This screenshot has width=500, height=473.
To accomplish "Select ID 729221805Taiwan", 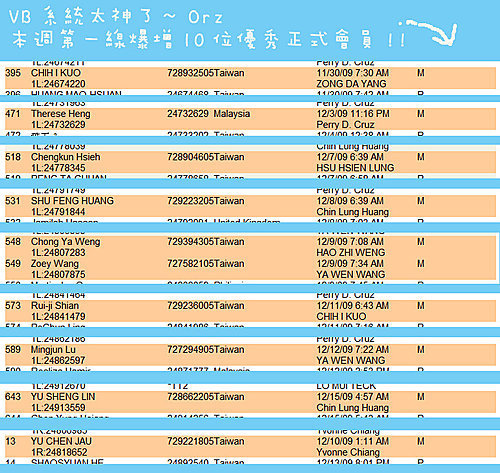I will 206,441.
